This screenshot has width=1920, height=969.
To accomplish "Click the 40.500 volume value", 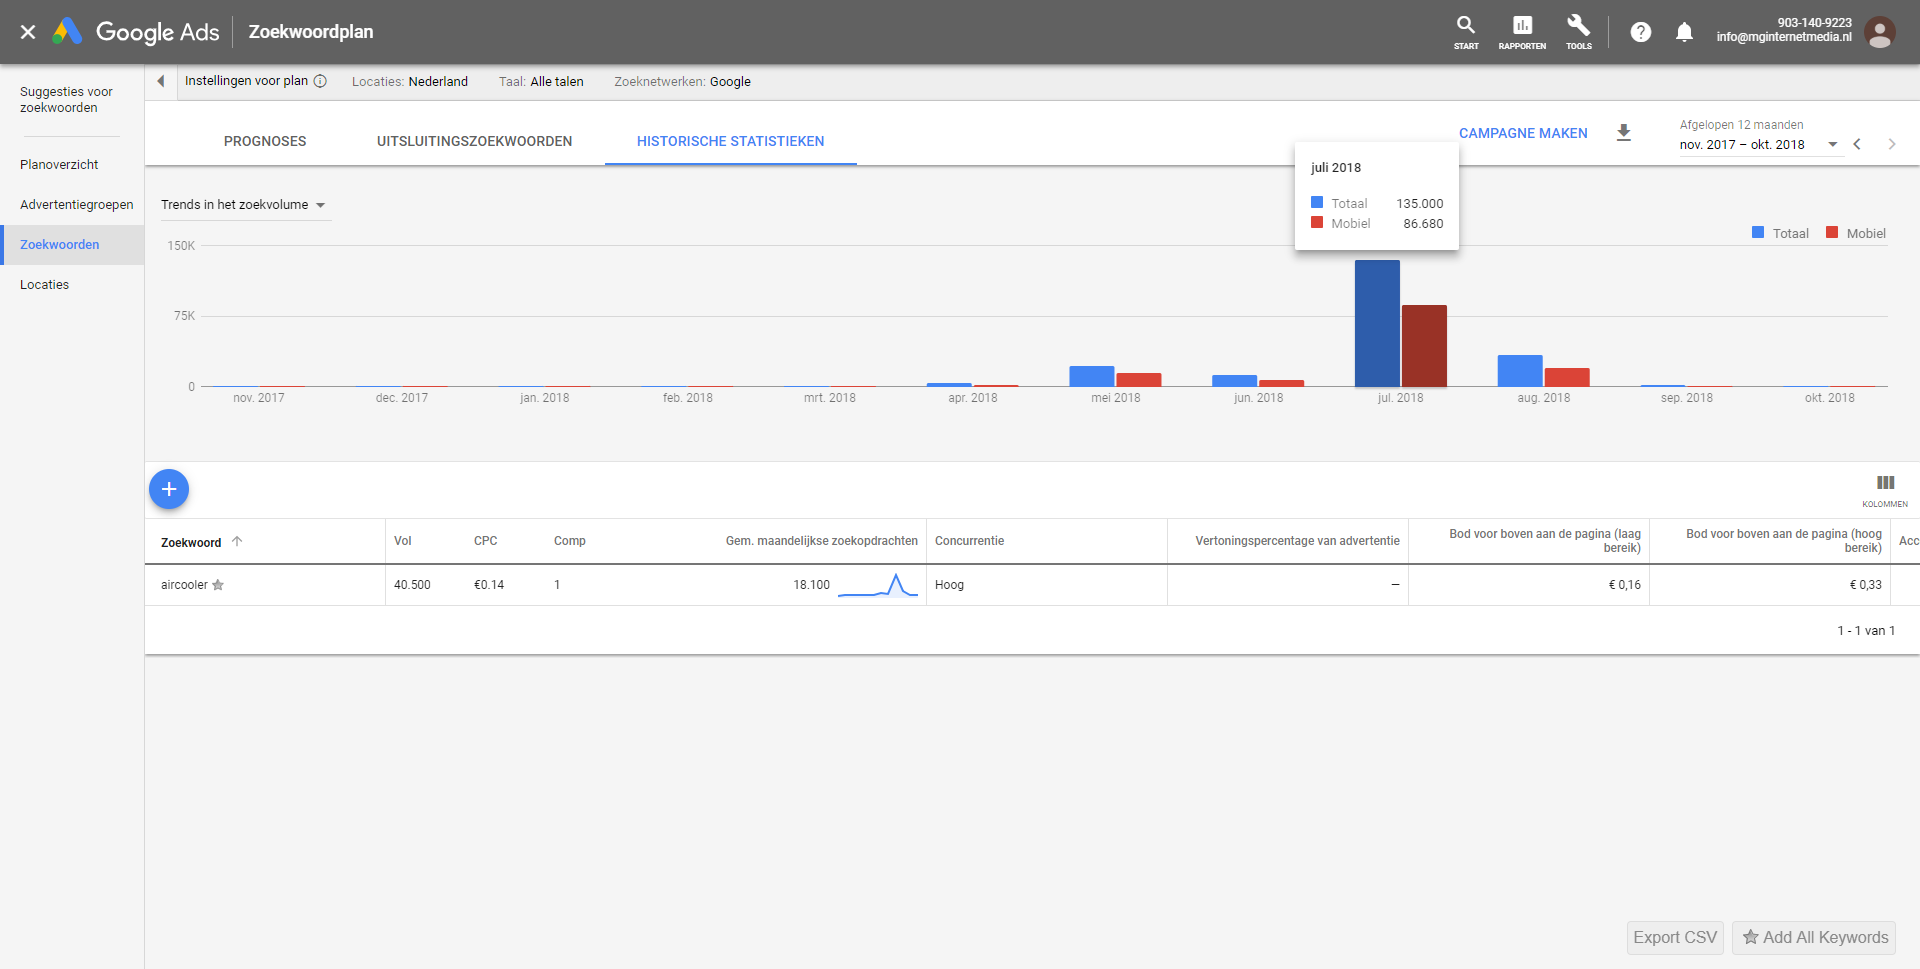I will pyautogui.click(x=412, y=585).
